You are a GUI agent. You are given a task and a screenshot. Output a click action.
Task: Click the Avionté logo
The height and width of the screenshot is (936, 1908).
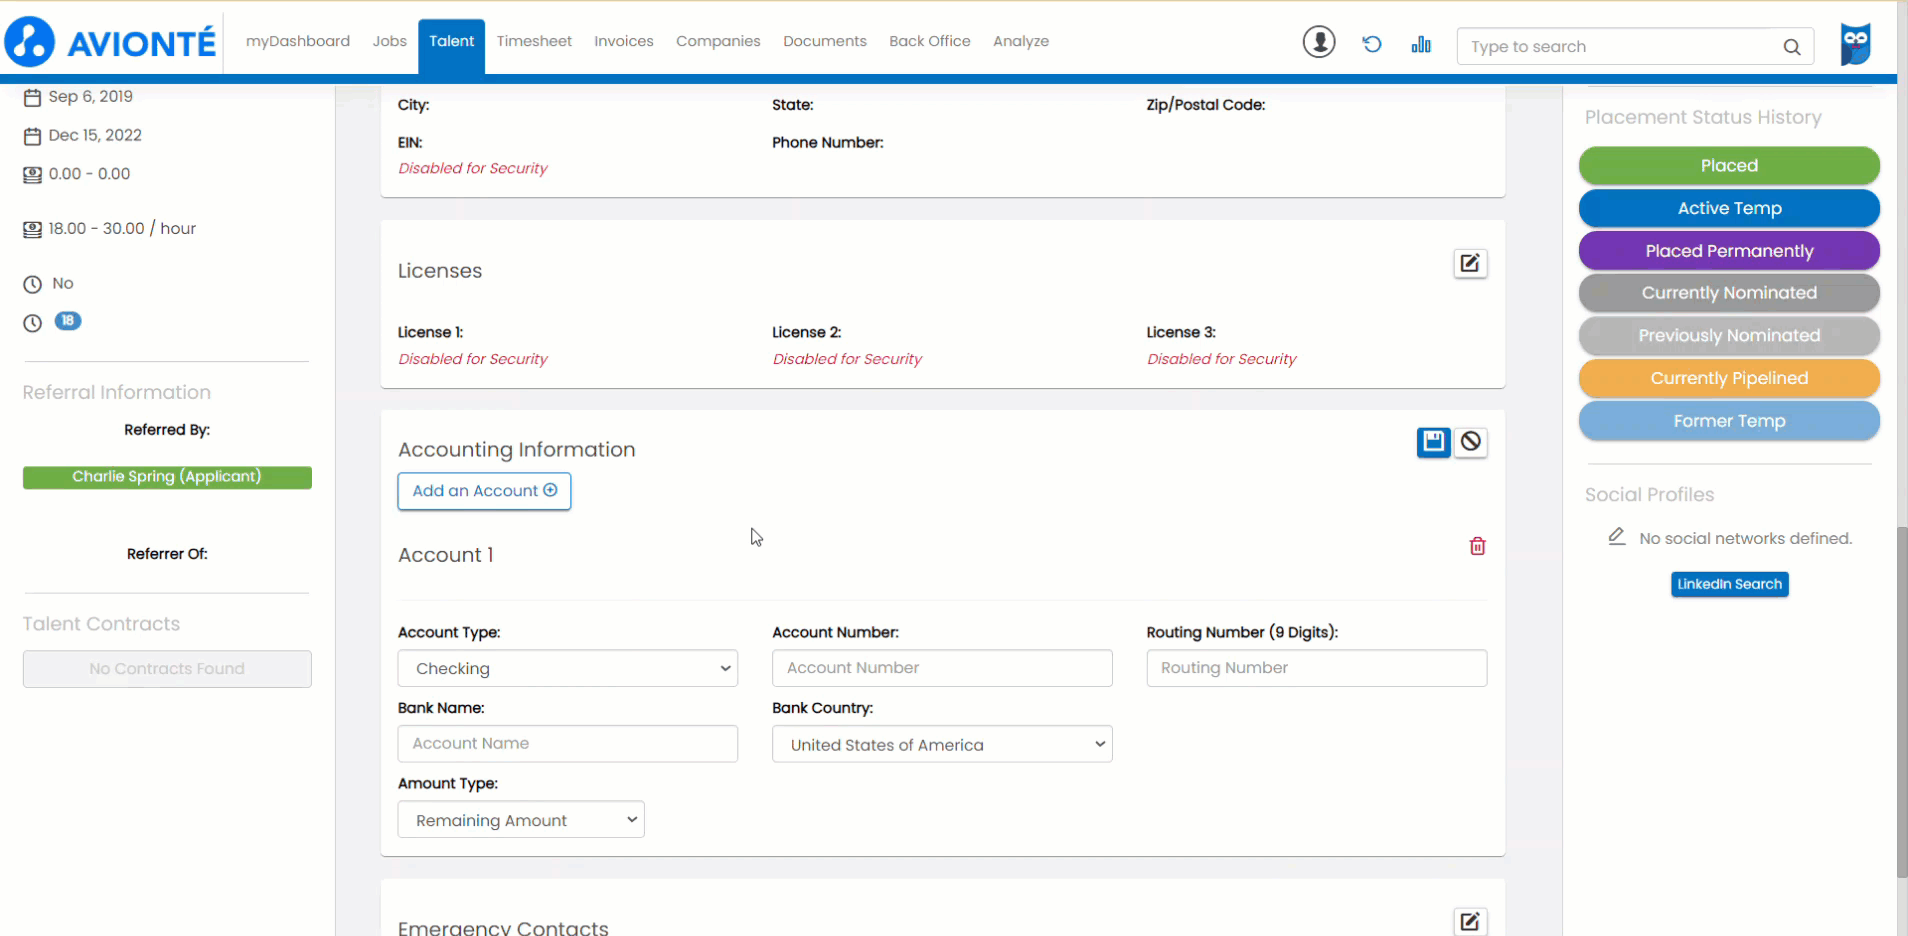[x=110, y=42]
